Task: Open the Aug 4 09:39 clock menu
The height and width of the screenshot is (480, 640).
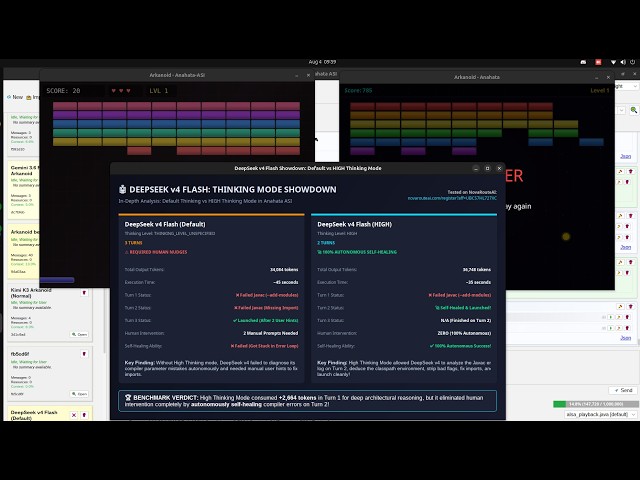Action: [x=322, y=62]
